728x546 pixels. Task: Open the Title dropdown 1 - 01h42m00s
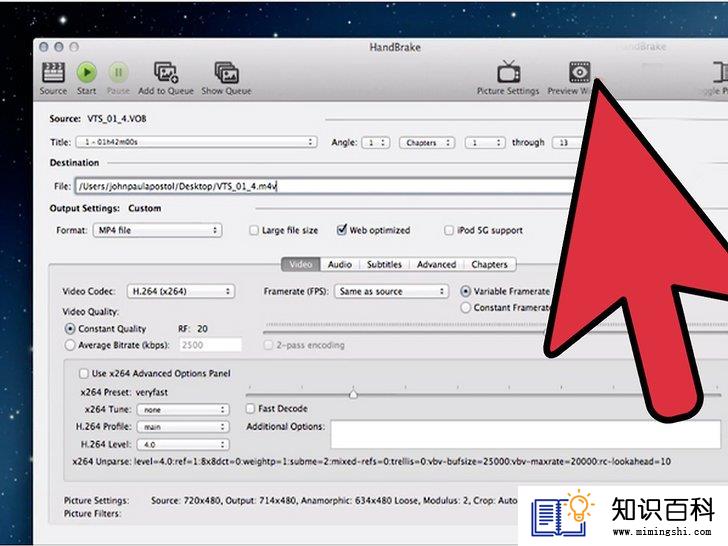pyautogui.click(x=196, y=142)
